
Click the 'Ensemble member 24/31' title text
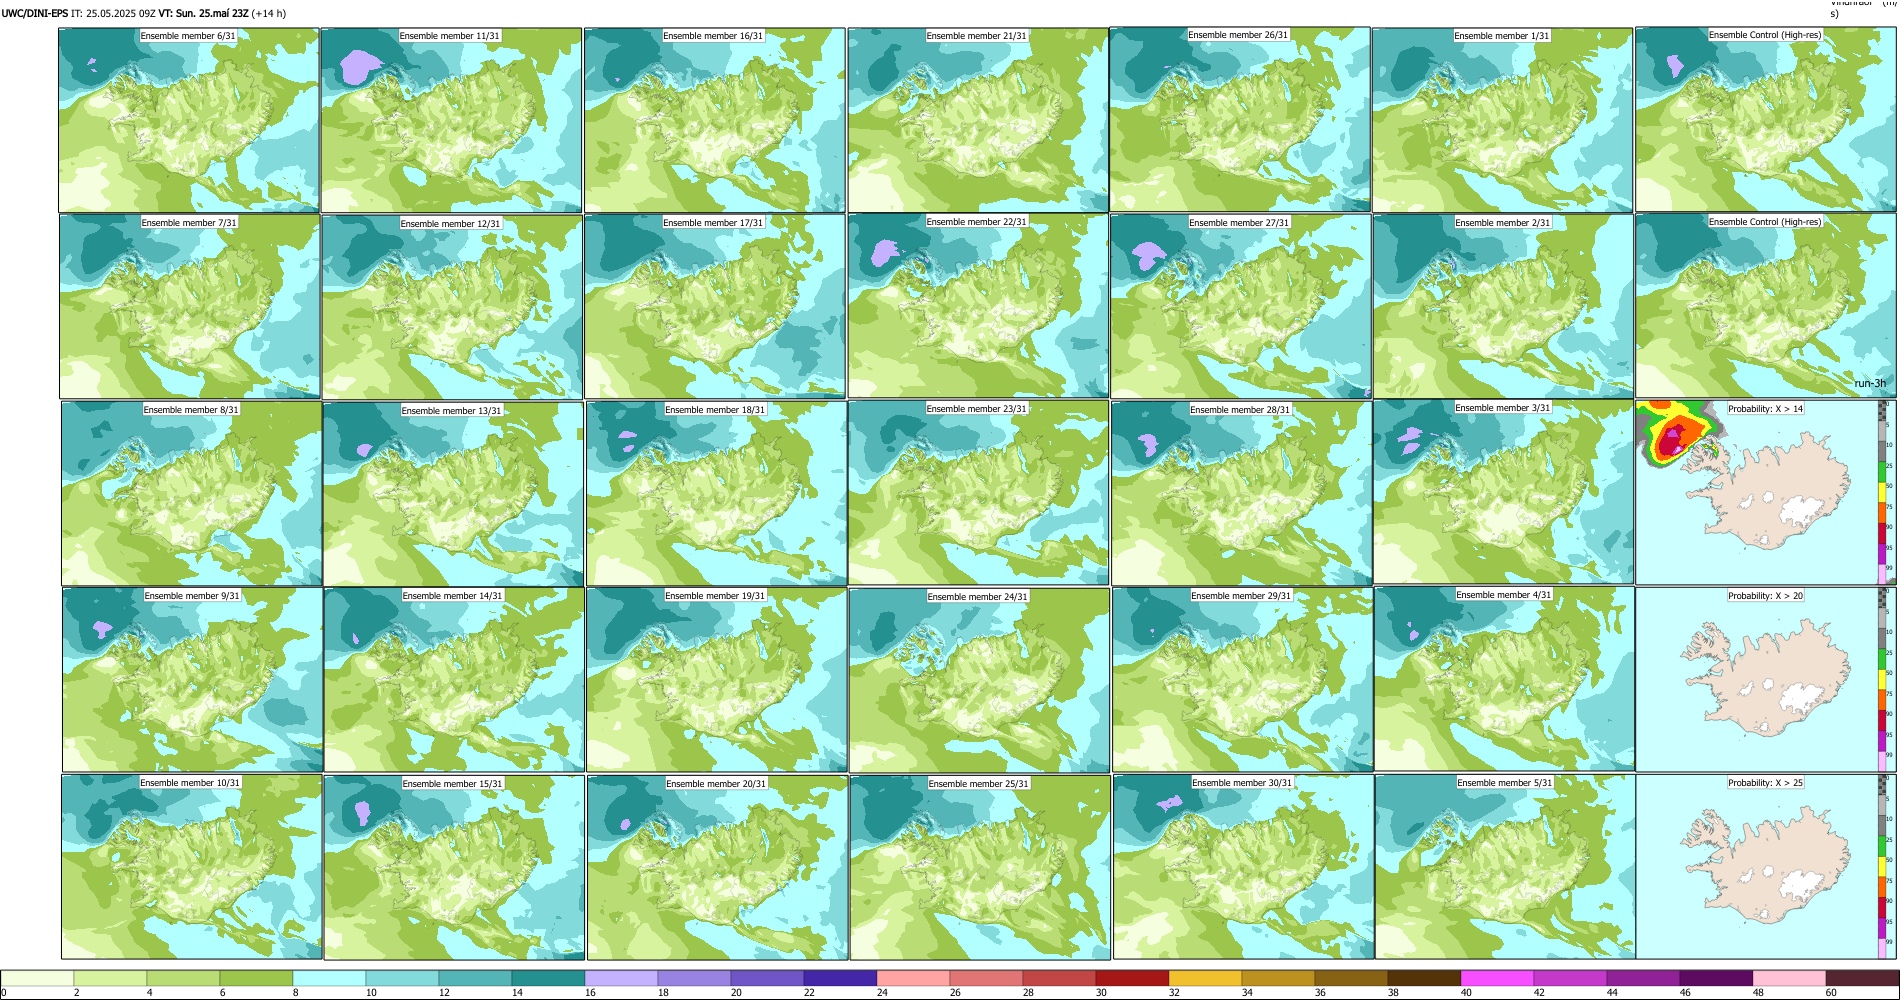click(978, 597)
